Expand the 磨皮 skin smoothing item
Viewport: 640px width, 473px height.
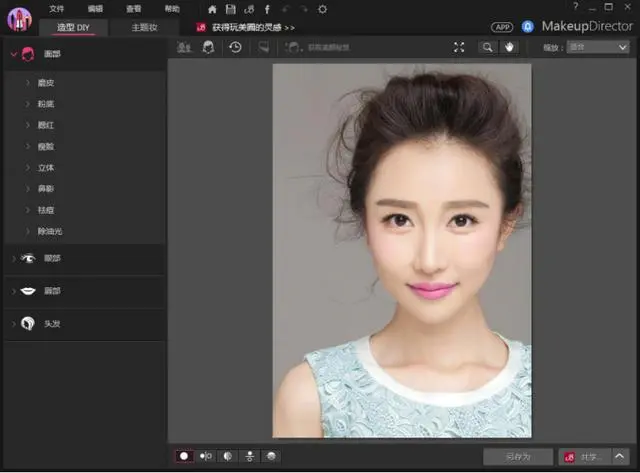pyautogui.click(x=28, y=83)
